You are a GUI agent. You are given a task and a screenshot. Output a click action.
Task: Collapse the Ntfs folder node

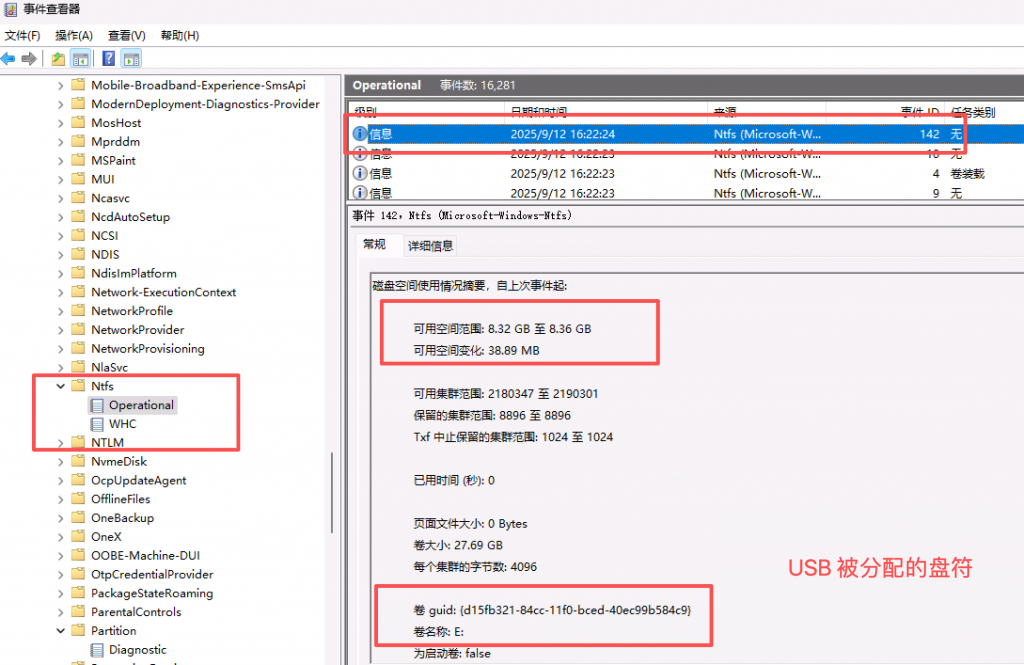[60, 386]
